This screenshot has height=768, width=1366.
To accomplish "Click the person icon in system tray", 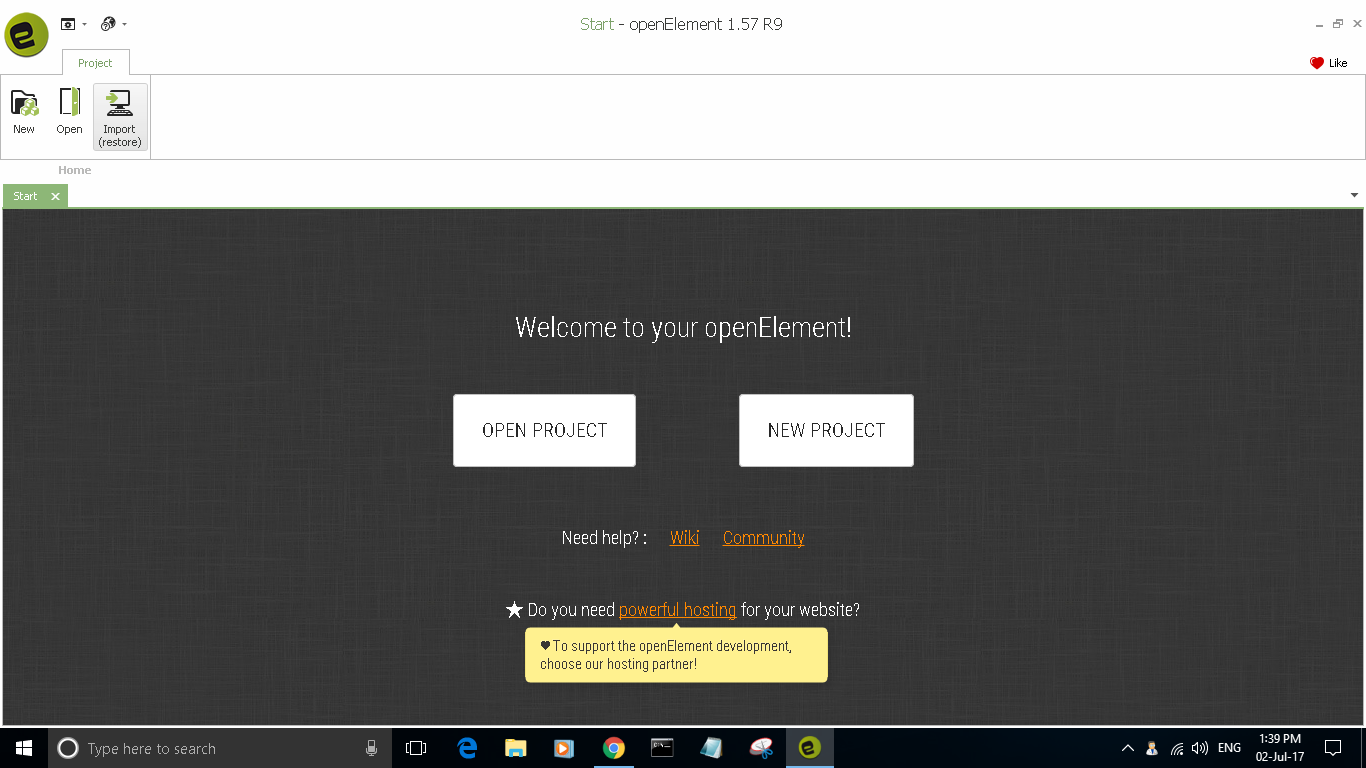I will (x=1152, y=748).
